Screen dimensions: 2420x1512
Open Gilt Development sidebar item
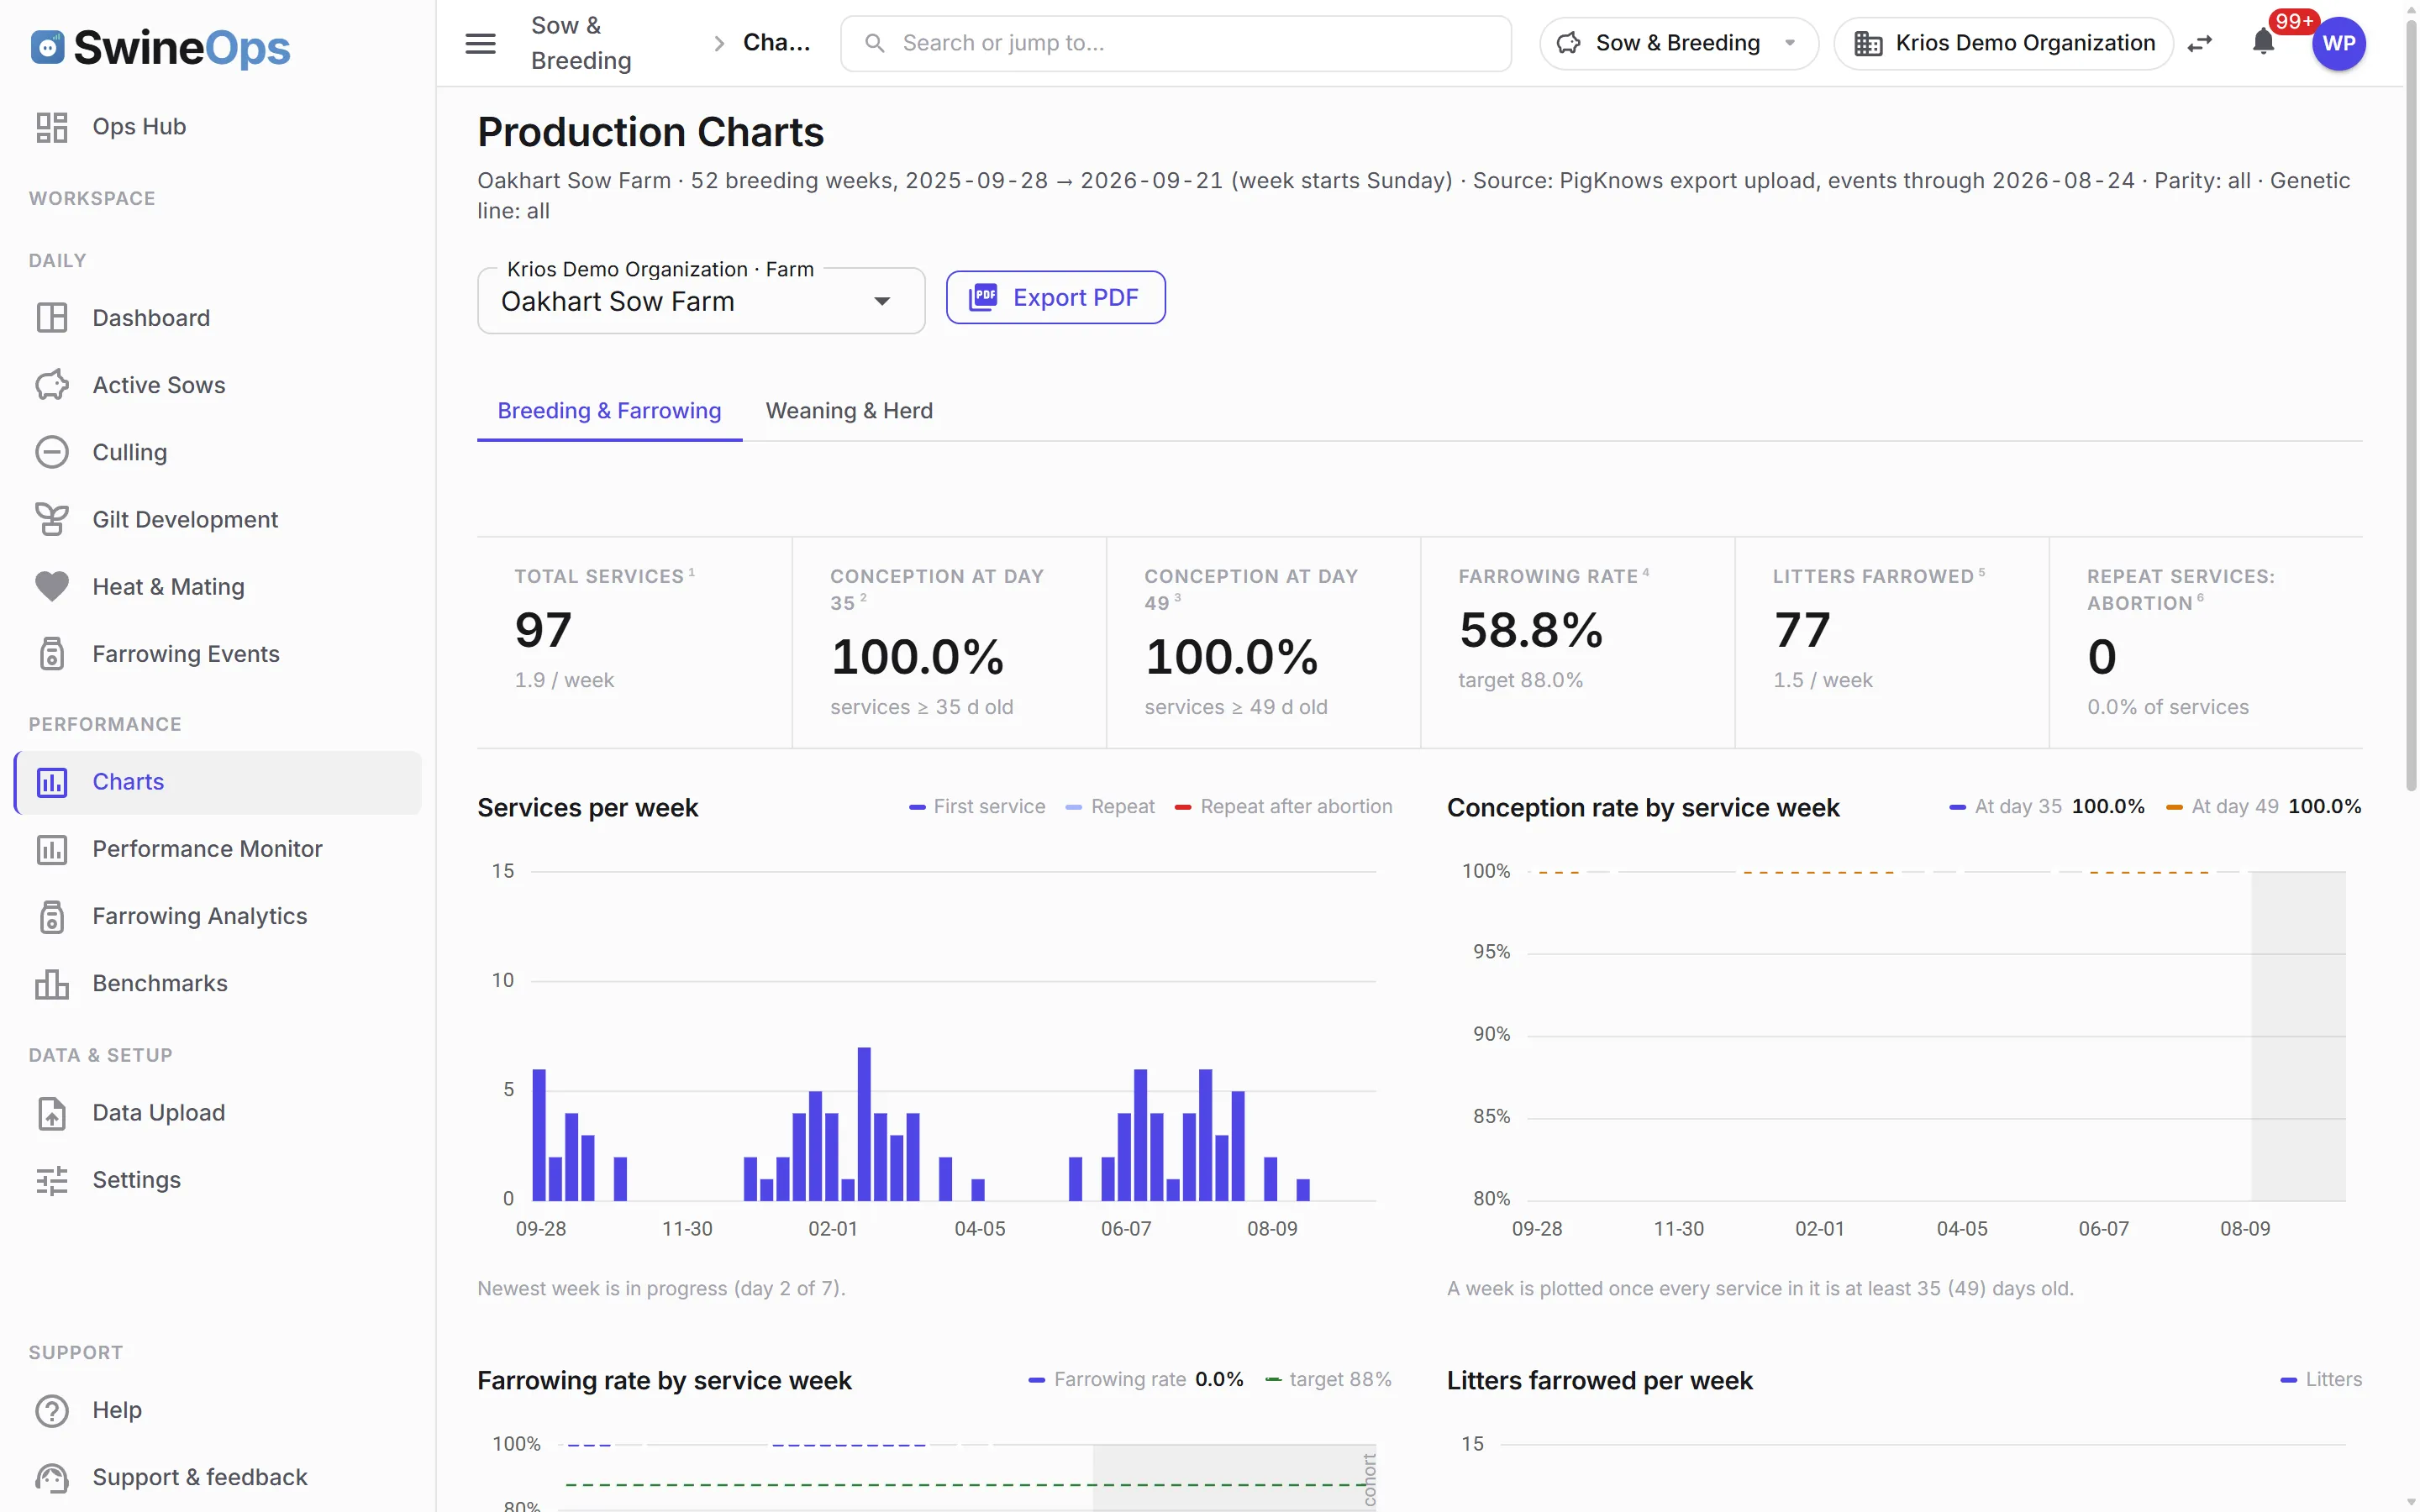pos(217,519)
